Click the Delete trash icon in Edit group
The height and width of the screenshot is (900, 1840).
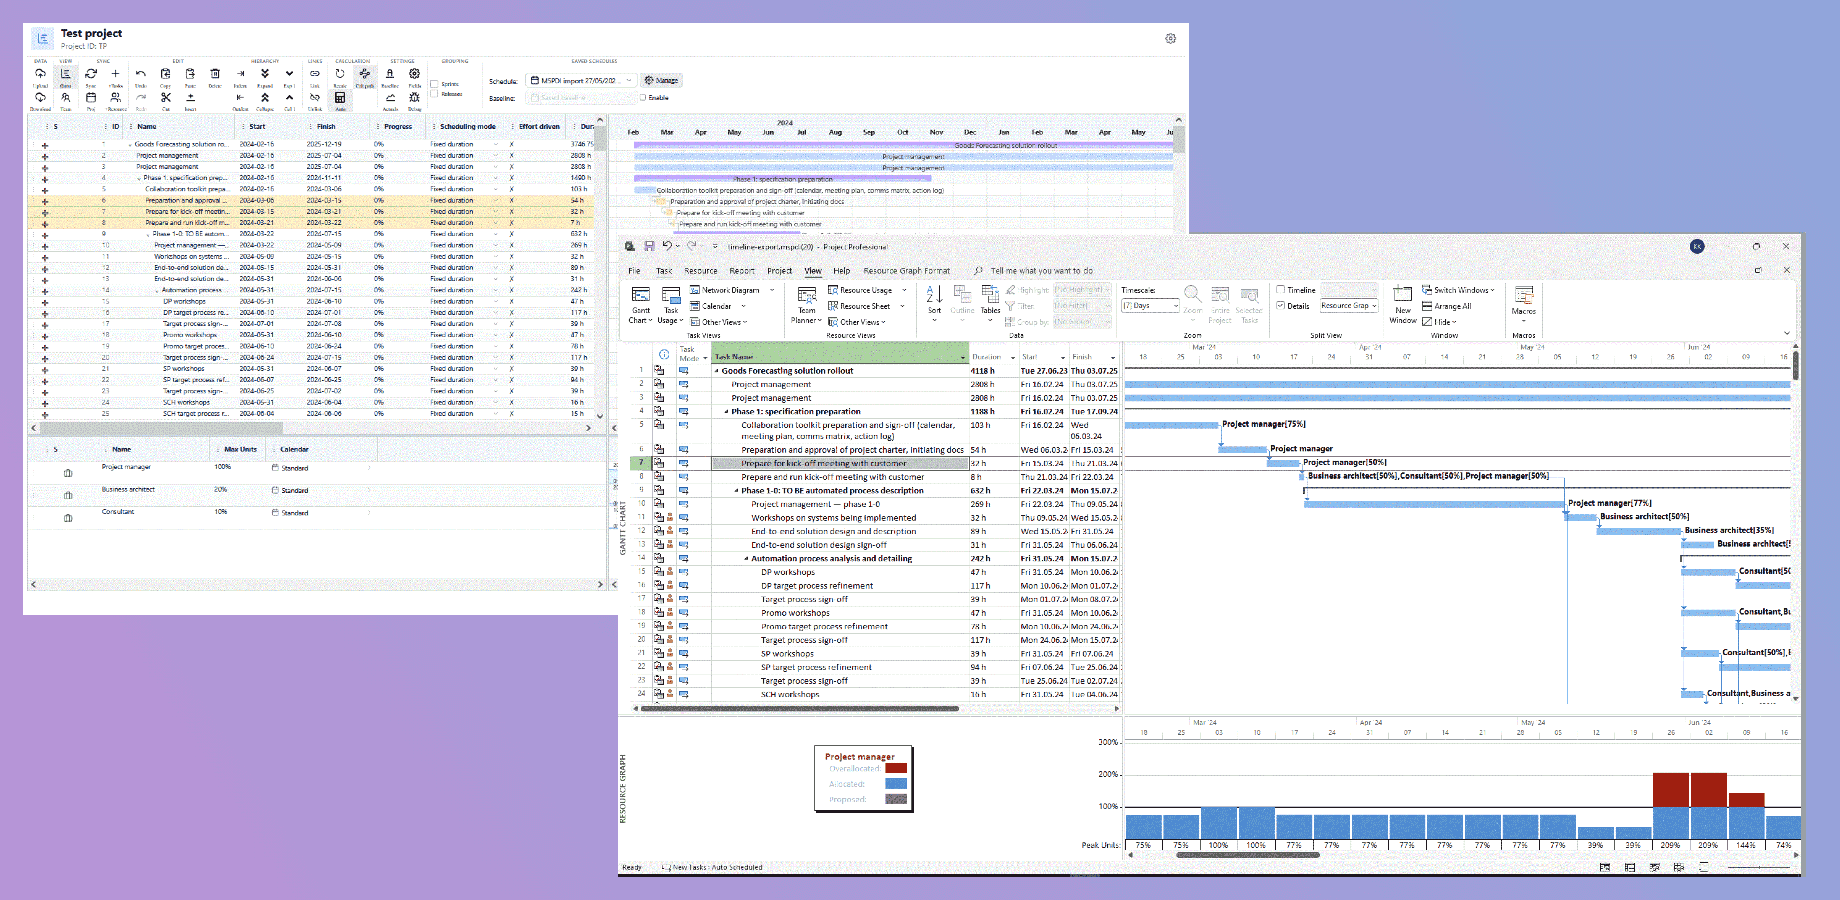pyautogui.click(x=215, y=73)
